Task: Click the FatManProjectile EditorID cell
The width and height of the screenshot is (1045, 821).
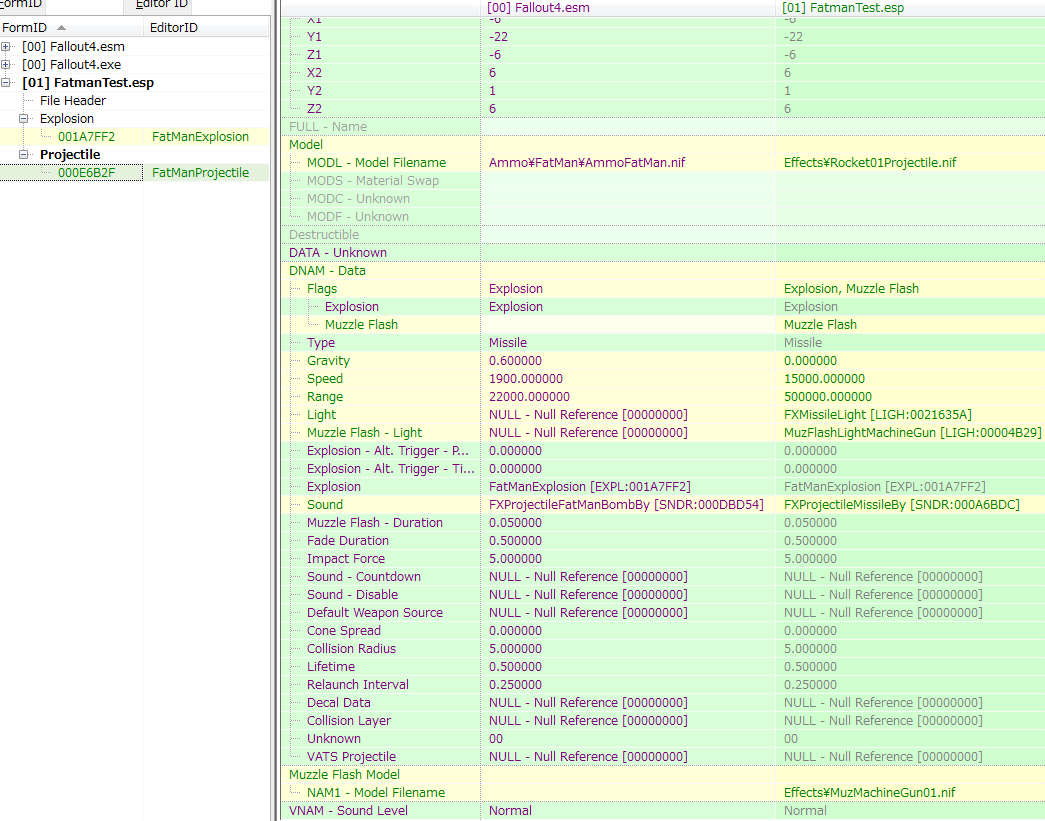Action: (x=200, y=173)
